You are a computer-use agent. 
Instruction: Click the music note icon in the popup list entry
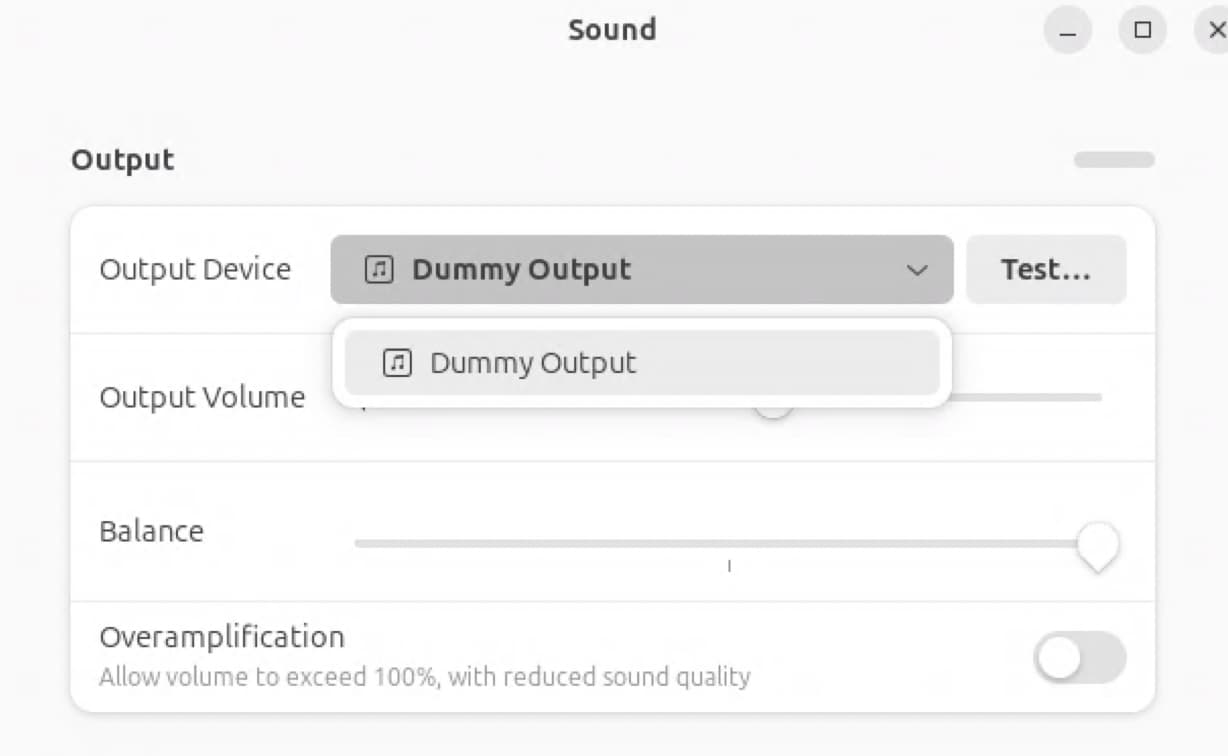click(x=397, y=363)
